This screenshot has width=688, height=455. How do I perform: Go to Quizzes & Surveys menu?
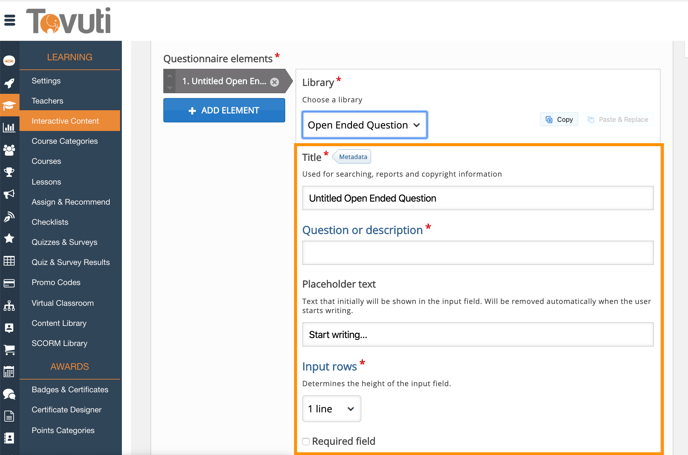[64, 242]
